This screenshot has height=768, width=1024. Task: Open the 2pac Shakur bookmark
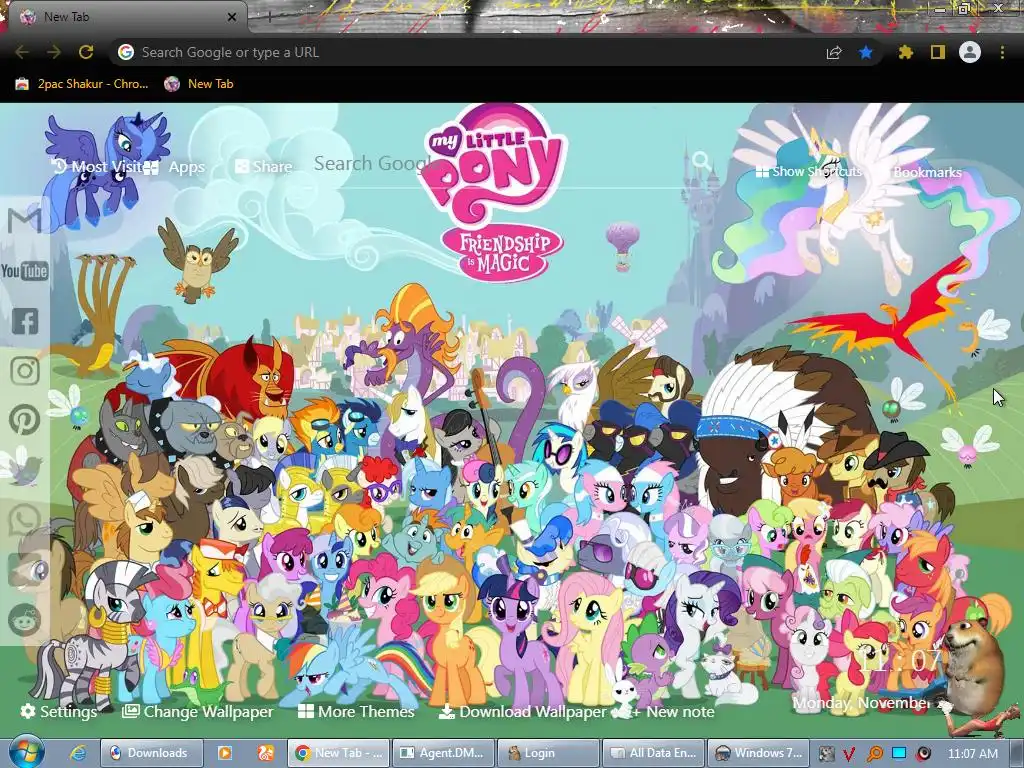(x=82, y=84)
